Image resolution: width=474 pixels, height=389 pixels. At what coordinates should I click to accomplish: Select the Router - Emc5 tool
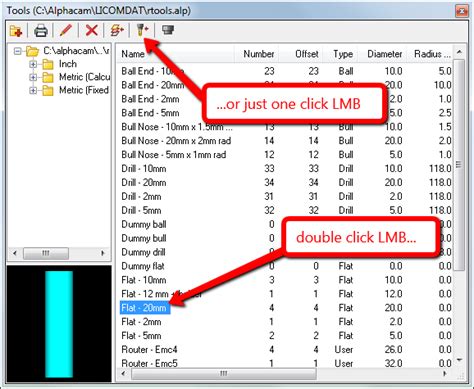click(149, 363)
